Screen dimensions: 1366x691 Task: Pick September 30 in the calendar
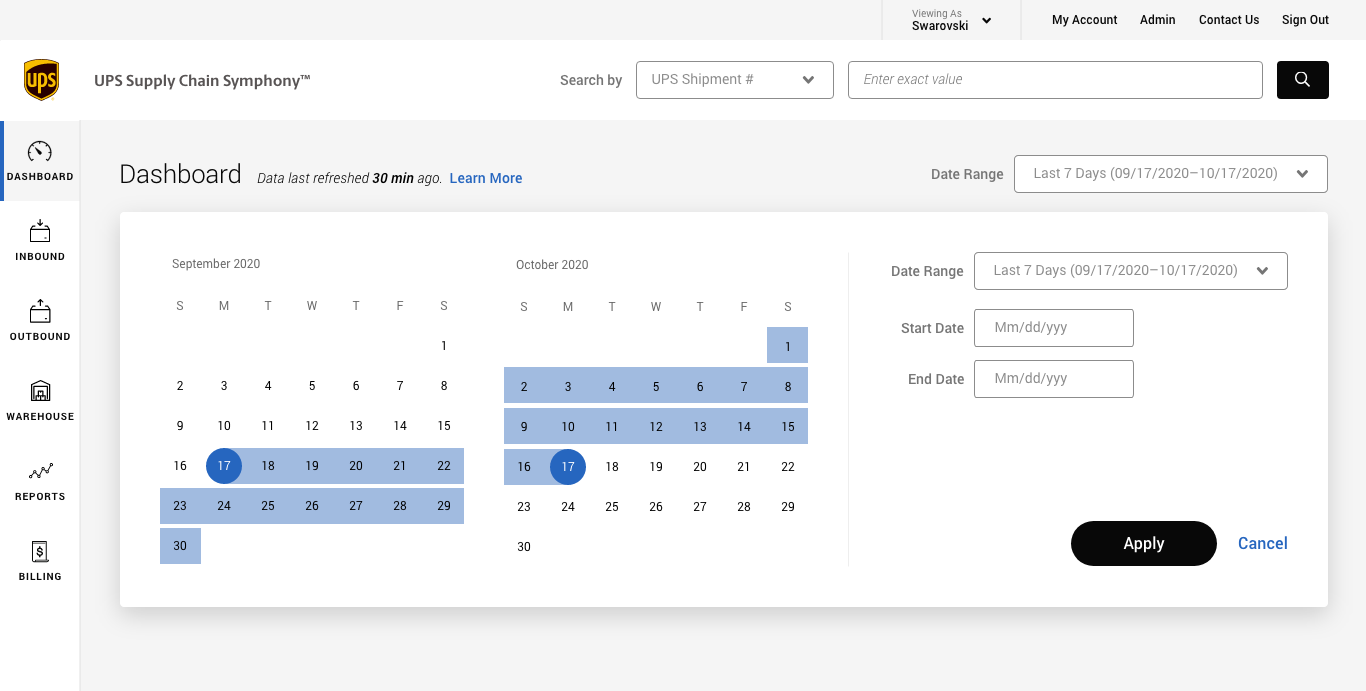tap(180, 546)
